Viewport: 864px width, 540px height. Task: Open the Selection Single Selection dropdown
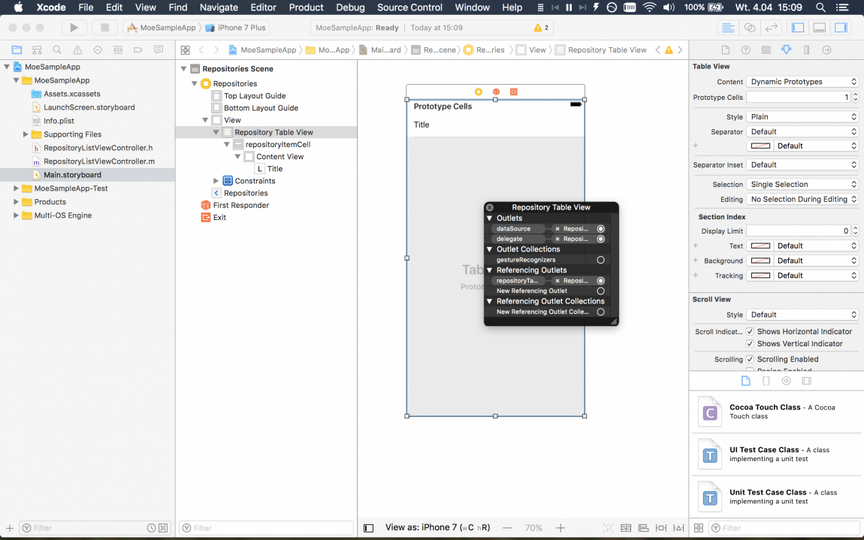pyautogui.click(x=803, y=184)
